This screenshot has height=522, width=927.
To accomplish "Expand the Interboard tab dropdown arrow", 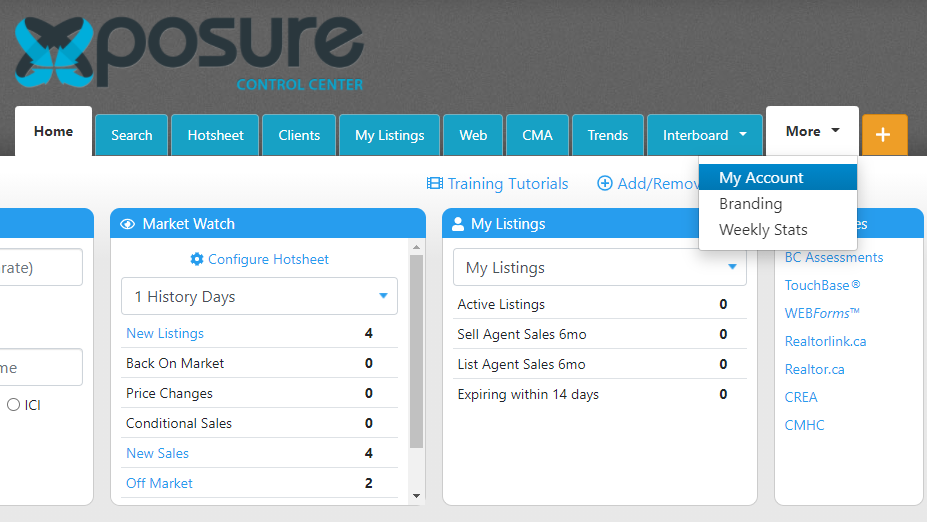I will tap(743, 134).
